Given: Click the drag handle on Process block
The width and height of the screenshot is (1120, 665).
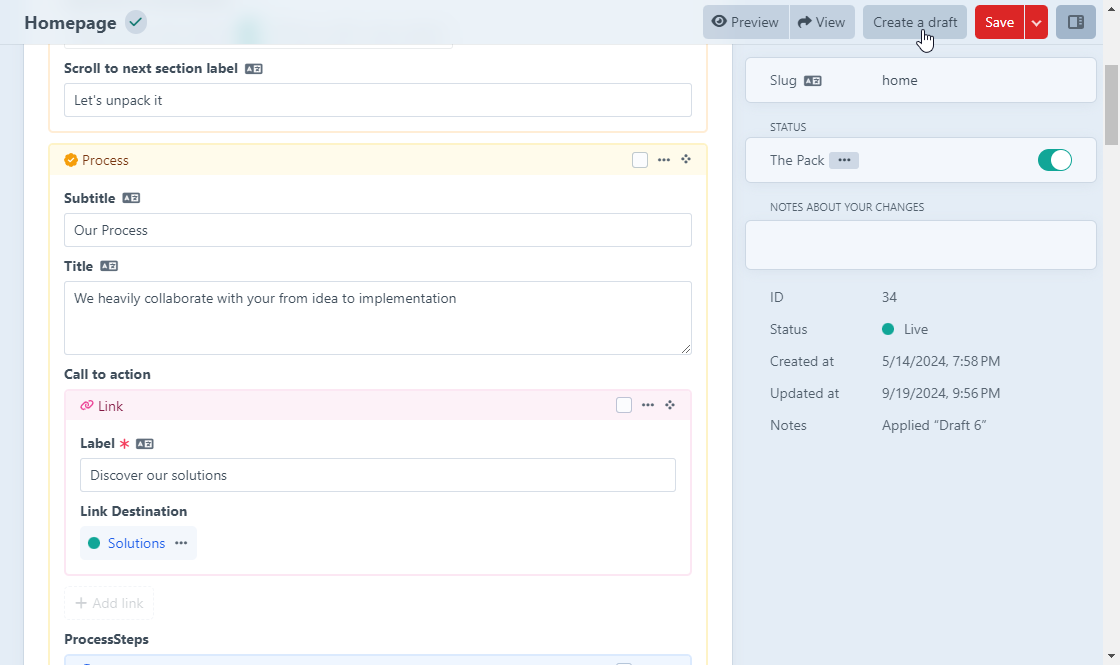Looking at the screenshot, I should click(x=686, y=160).
